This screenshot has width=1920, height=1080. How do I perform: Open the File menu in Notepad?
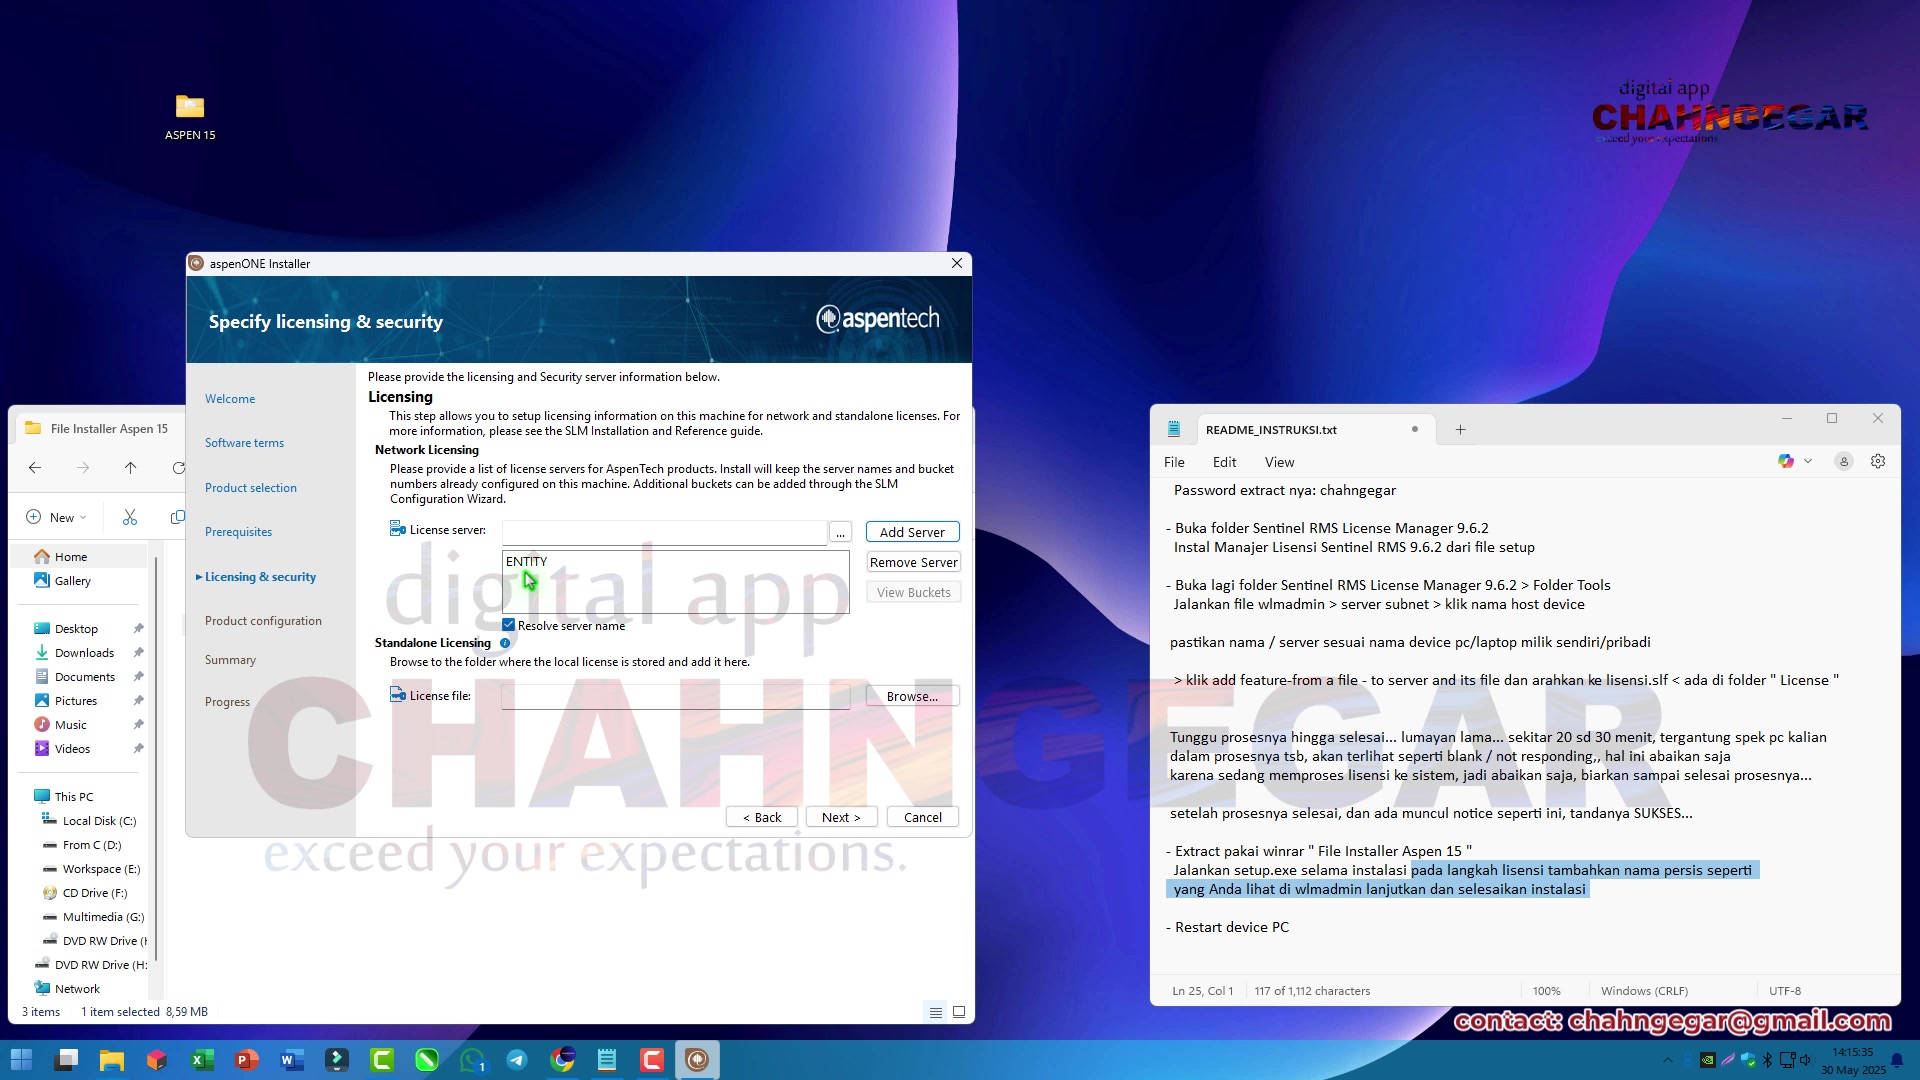(1174, 462)
